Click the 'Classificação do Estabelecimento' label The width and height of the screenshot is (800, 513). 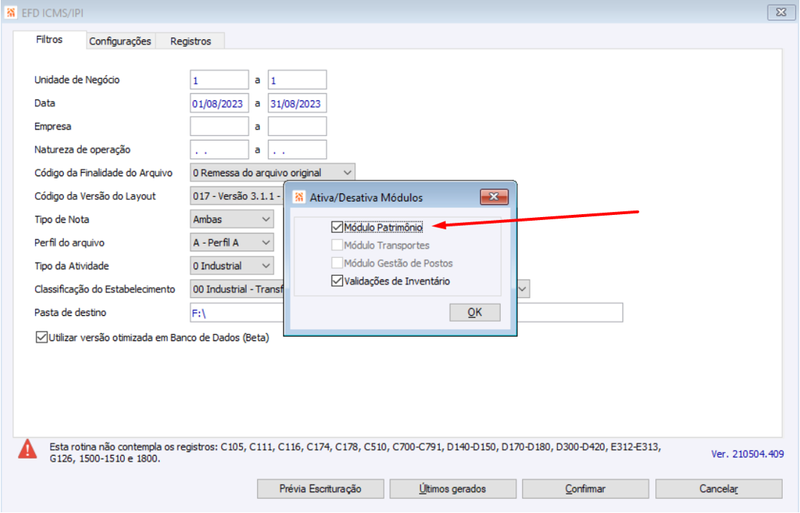point(105,289)
